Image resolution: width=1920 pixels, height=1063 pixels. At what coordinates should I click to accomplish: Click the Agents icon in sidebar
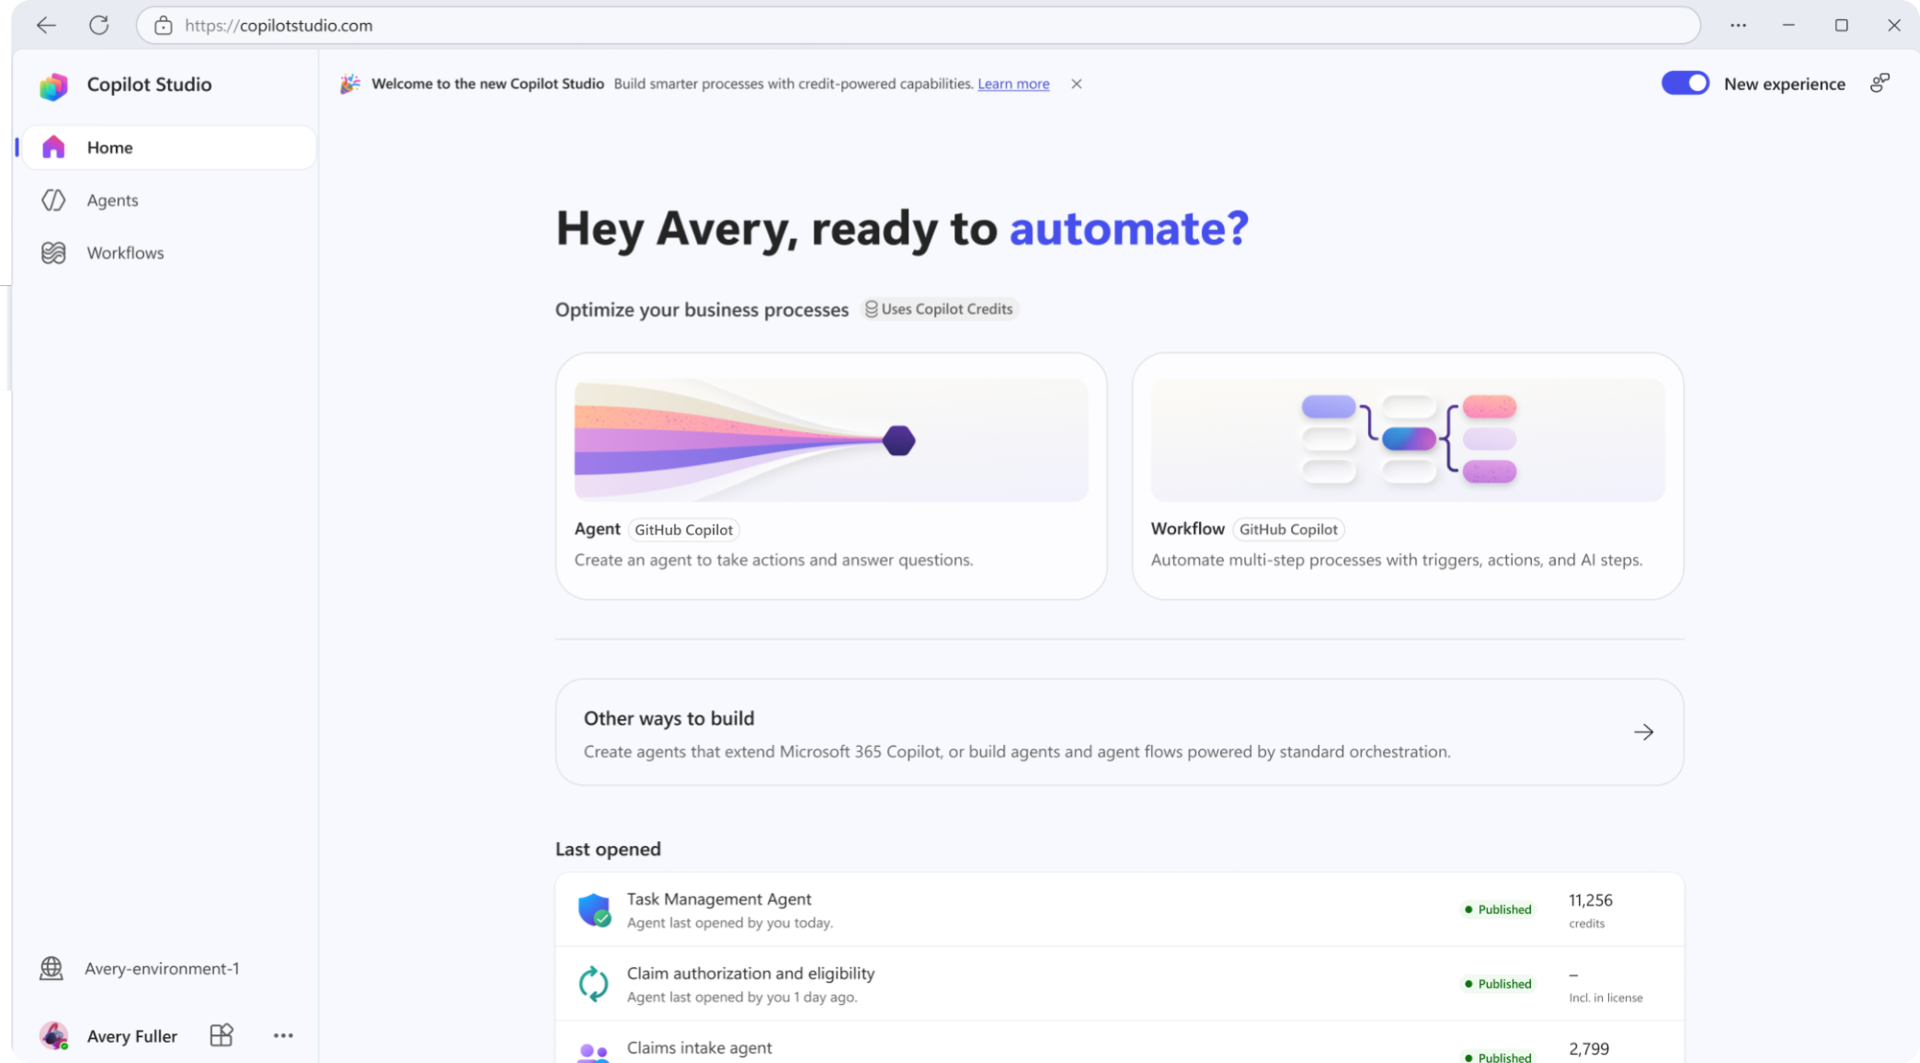[54, 200]
